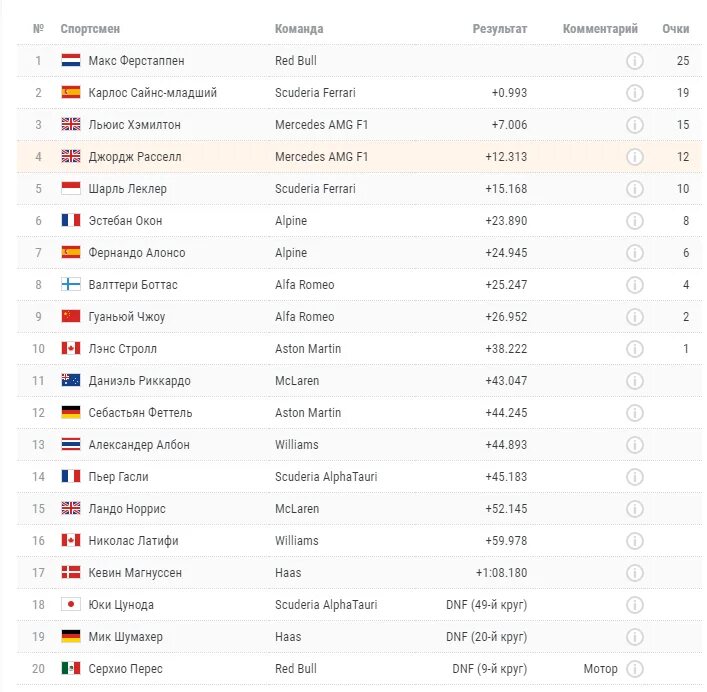Click the Chinese flag in row nine
This screenshot has height=692, width=707.
point(71,316)
